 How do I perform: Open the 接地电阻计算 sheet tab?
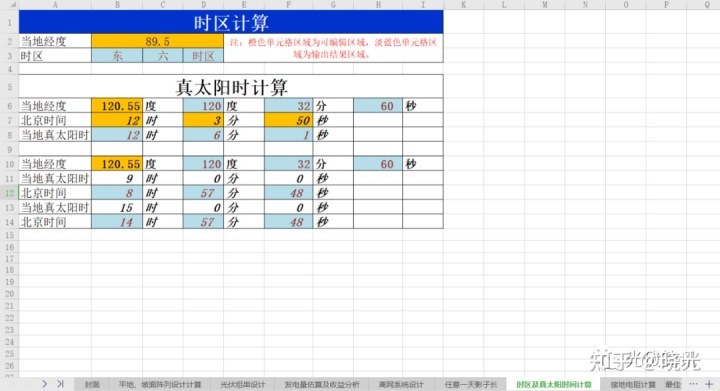point(633,384)
